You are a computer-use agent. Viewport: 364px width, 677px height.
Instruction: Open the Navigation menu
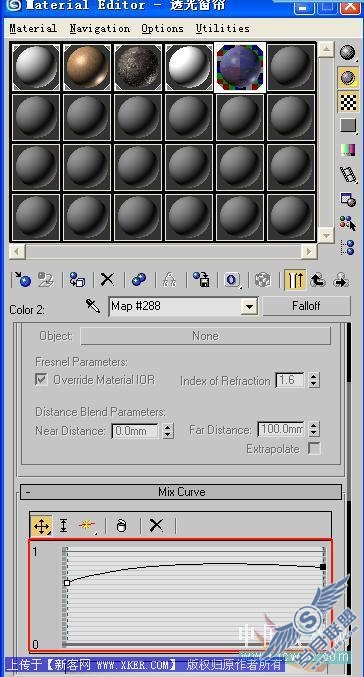tap(99, 28)
